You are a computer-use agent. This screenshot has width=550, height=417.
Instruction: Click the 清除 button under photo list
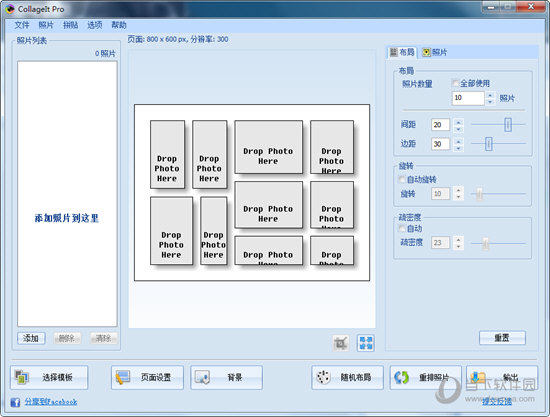(x=103, y=338)
